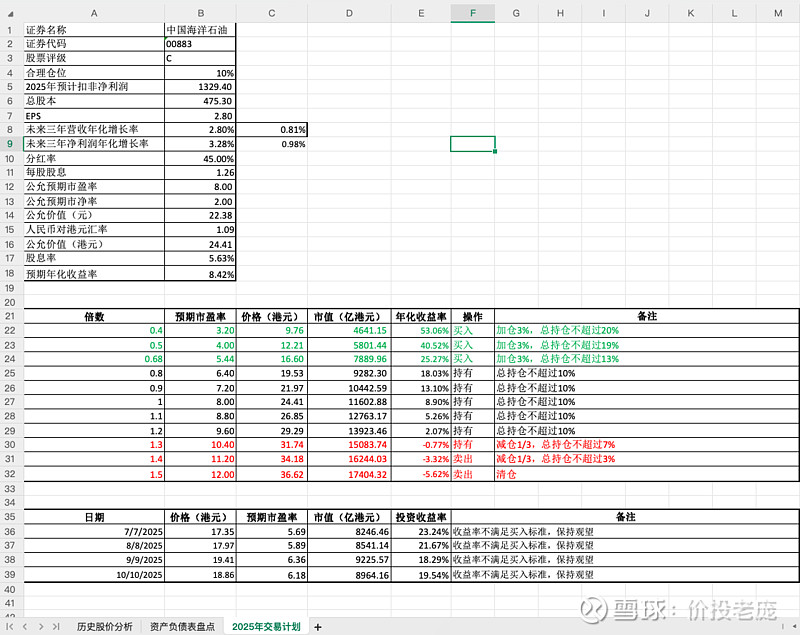This screenshot has height=635, width=800.
Task: Click date cell 7/7/2025
Action: click(94, 531)
